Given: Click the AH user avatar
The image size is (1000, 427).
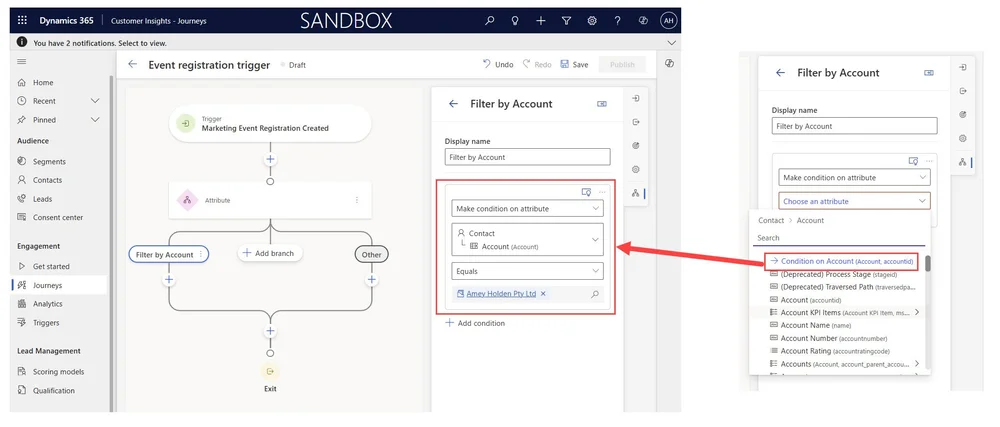Looking at the screenshot, I should 668,20.
